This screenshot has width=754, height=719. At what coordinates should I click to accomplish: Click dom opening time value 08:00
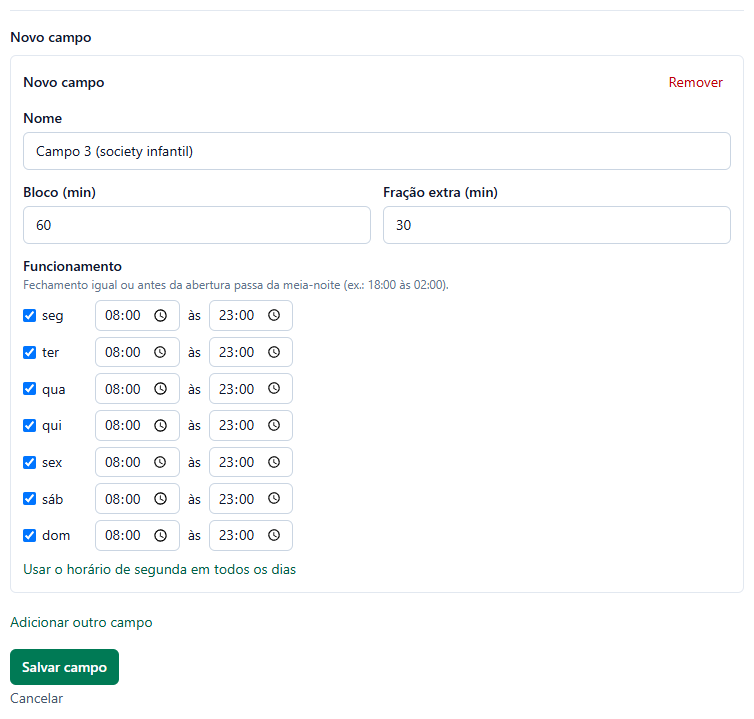123,536
